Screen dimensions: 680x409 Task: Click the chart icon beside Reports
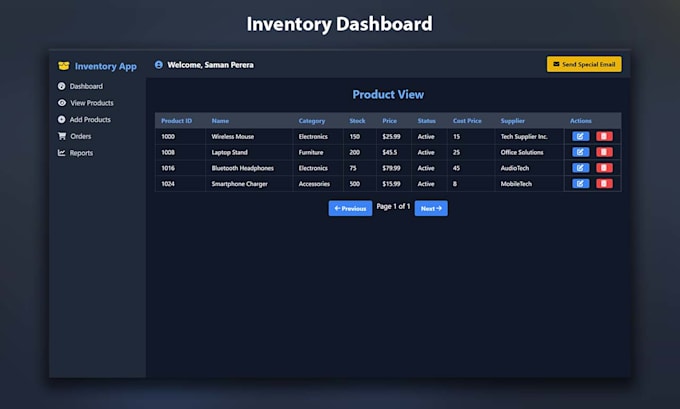[62, 153]
